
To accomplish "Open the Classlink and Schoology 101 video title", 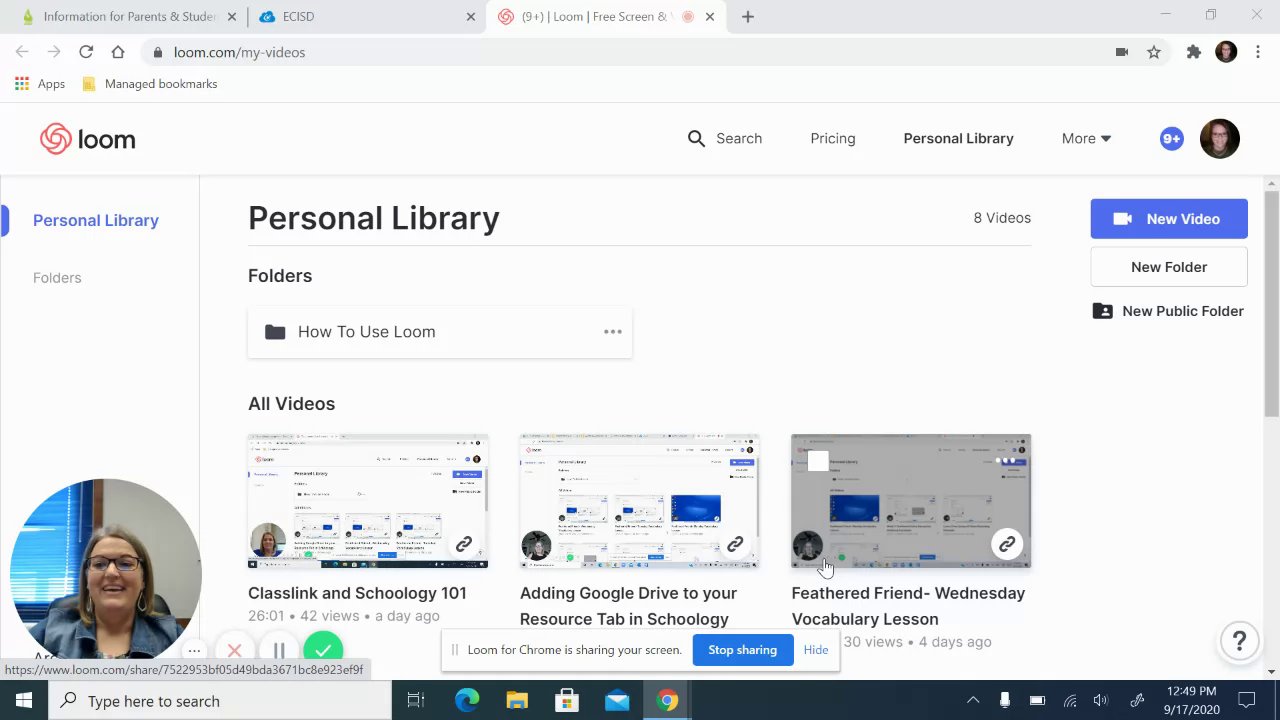I will (x=357, y=593).
